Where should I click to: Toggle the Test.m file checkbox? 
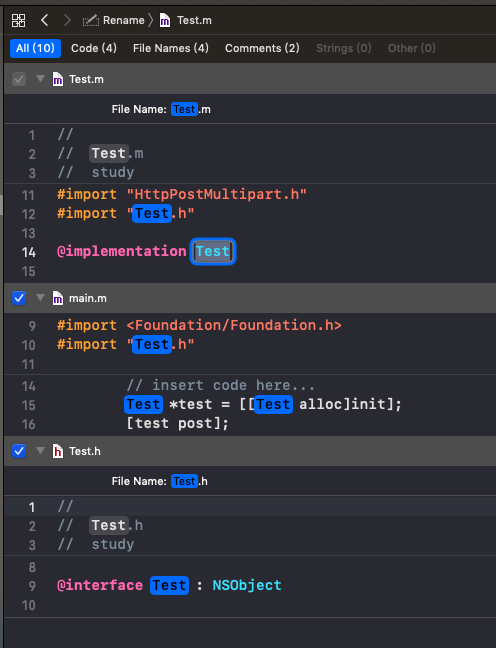click(19, 79)
